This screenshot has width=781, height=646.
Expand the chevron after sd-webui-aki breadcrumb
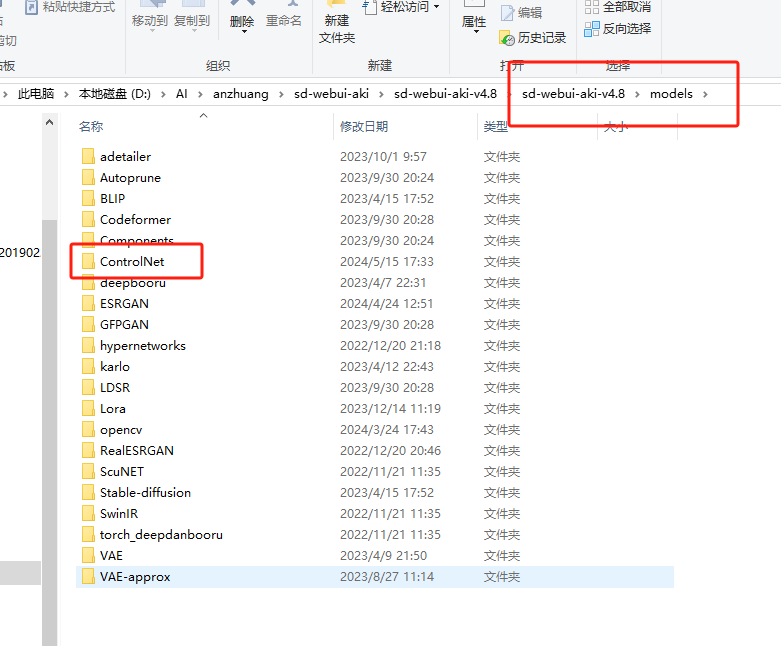tap(381, 94)
